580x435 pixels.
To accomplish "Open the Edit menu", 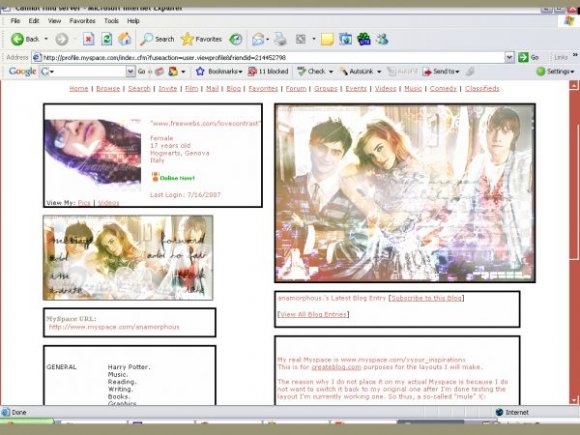I will [34, 21].
